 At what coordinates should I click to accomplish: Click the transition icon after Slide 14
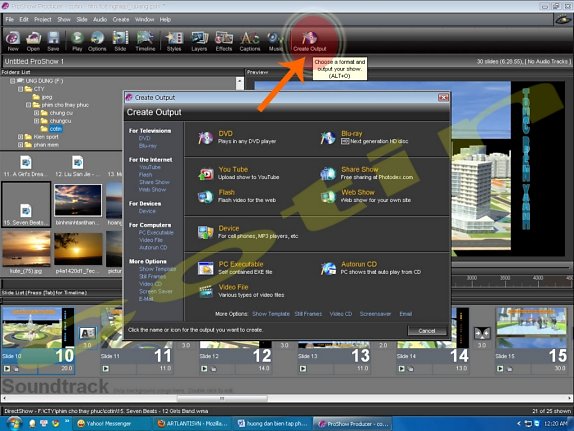click(482, 334)
